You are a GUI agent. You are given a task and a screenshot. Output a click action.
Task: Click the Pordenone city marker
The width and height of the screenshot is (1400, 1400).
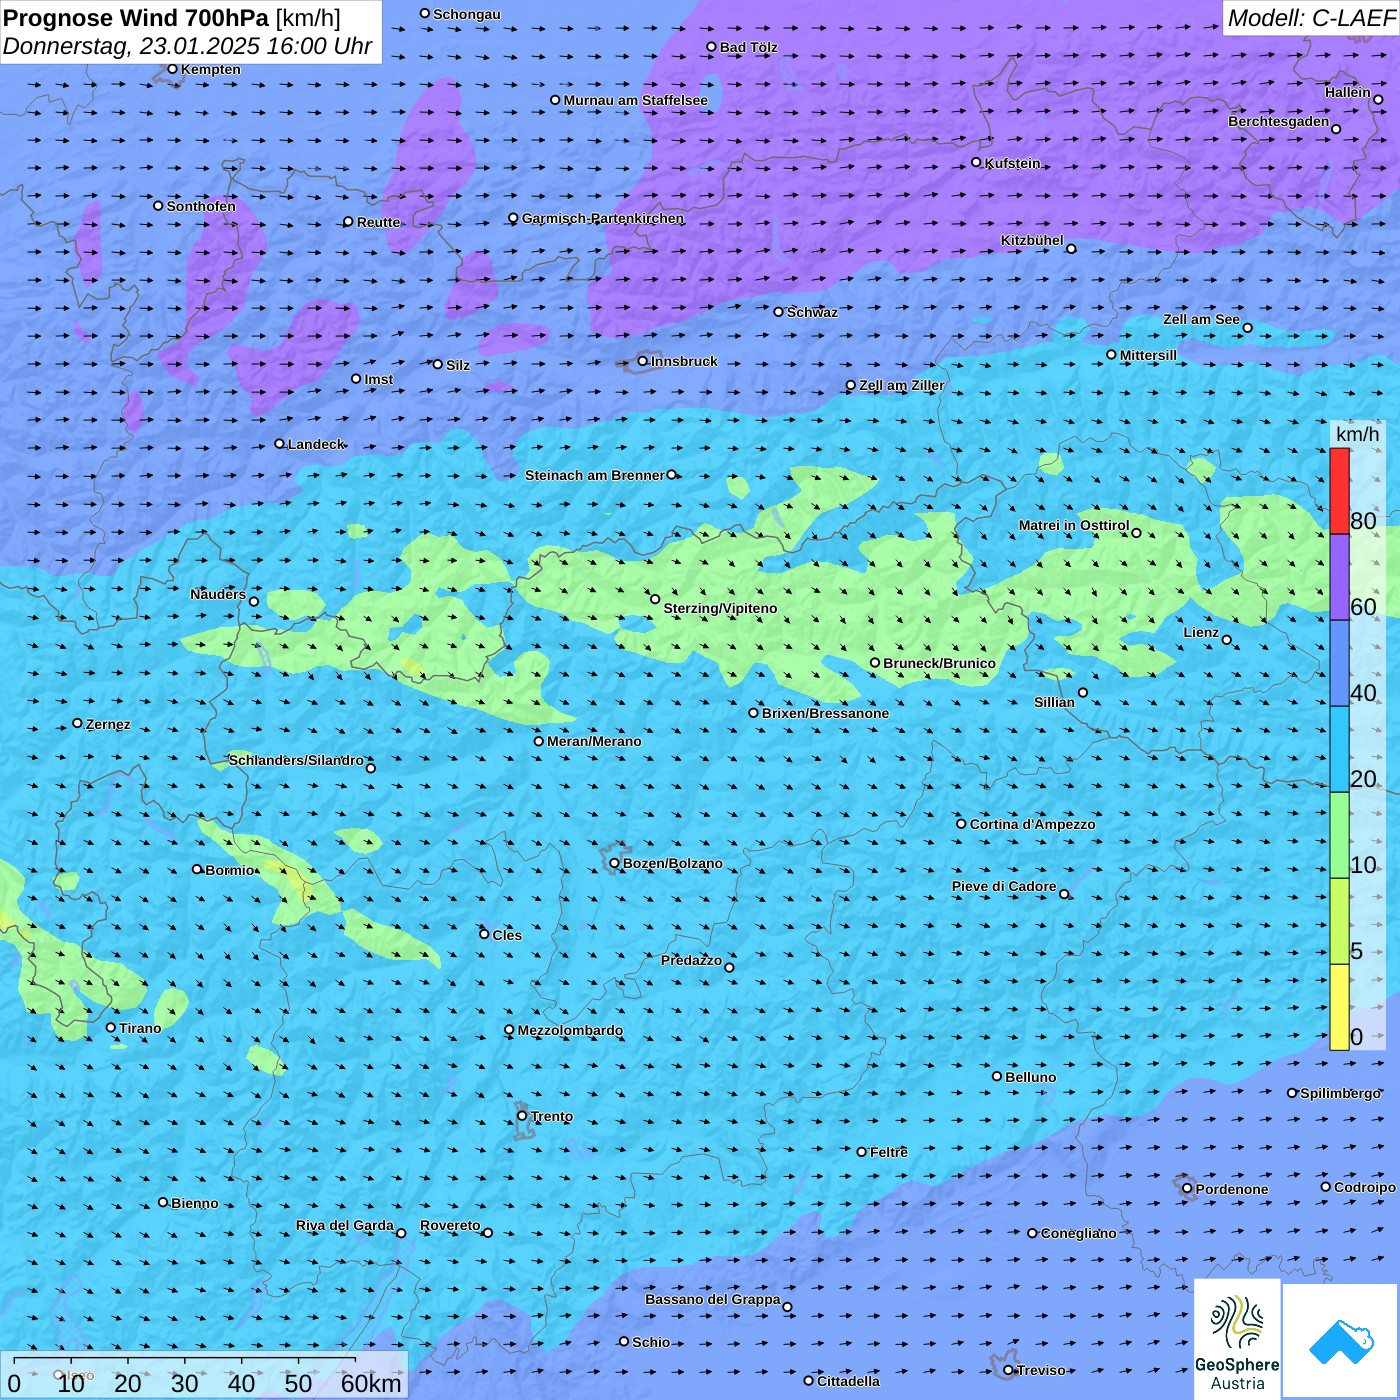1188,1188
